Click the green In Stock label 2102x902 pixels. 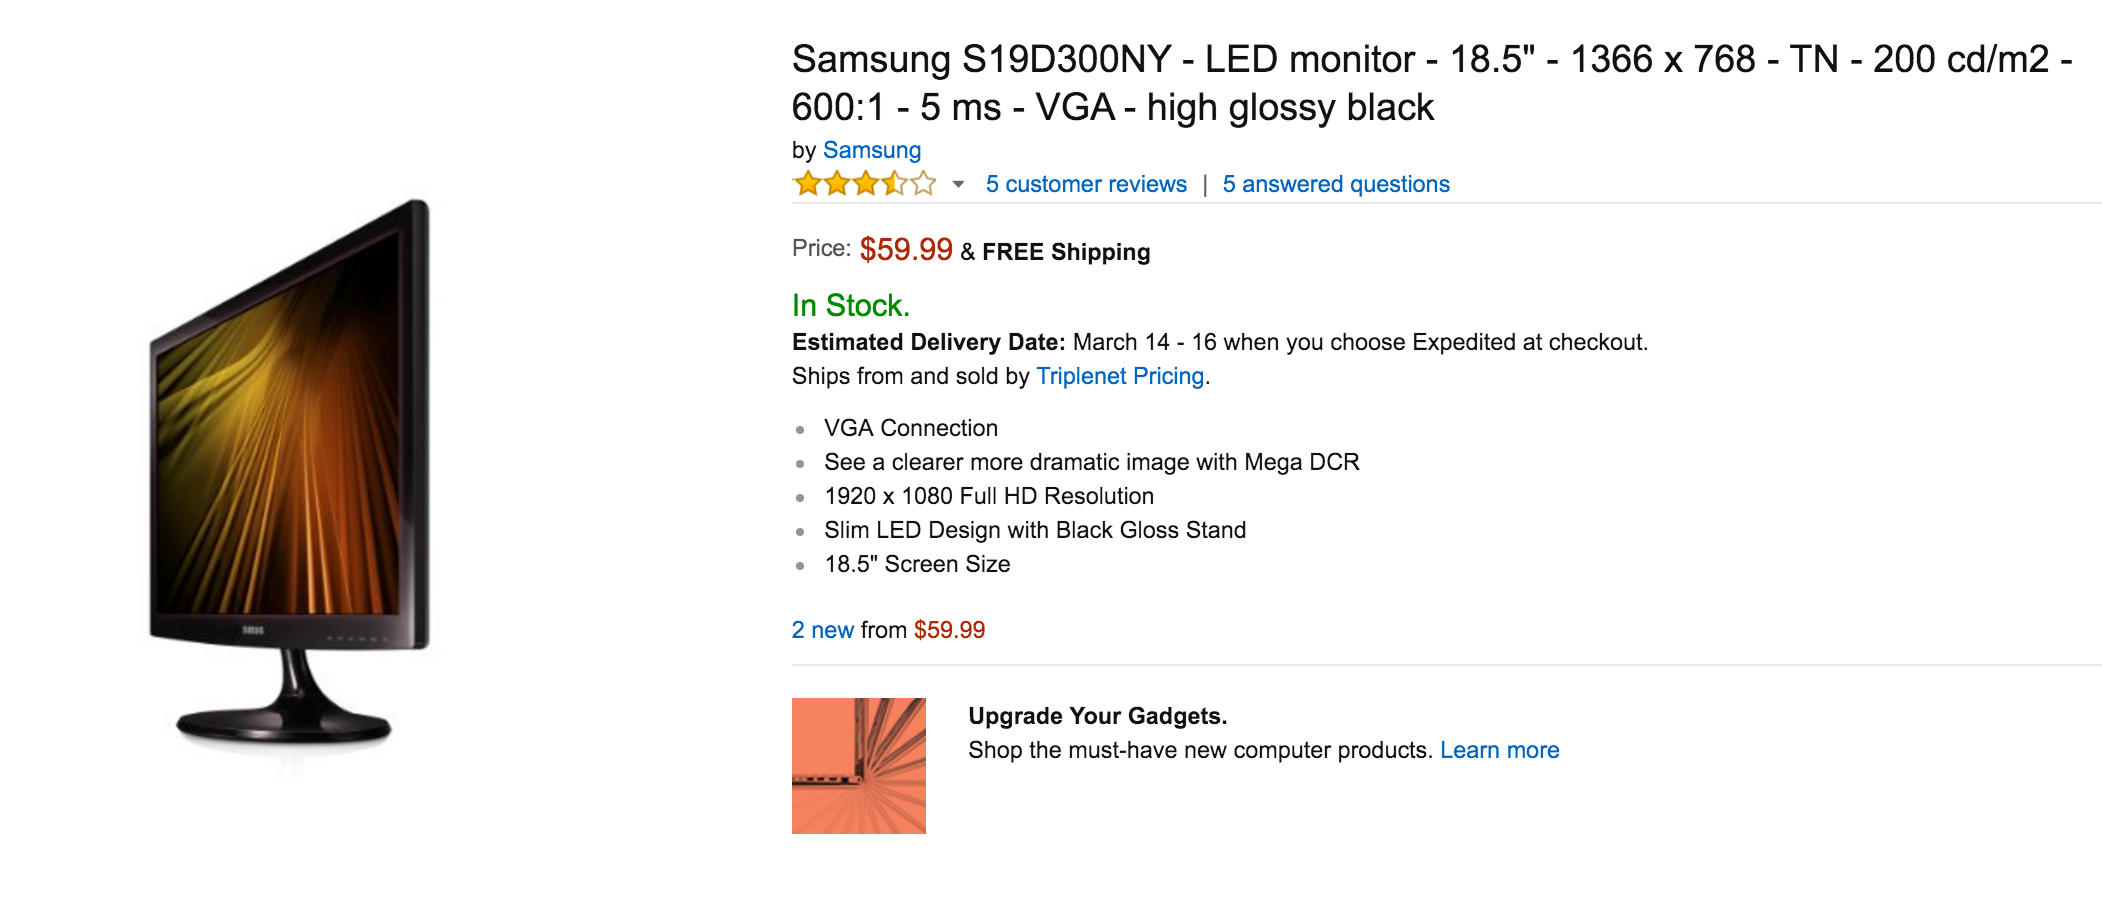(850, 305)
